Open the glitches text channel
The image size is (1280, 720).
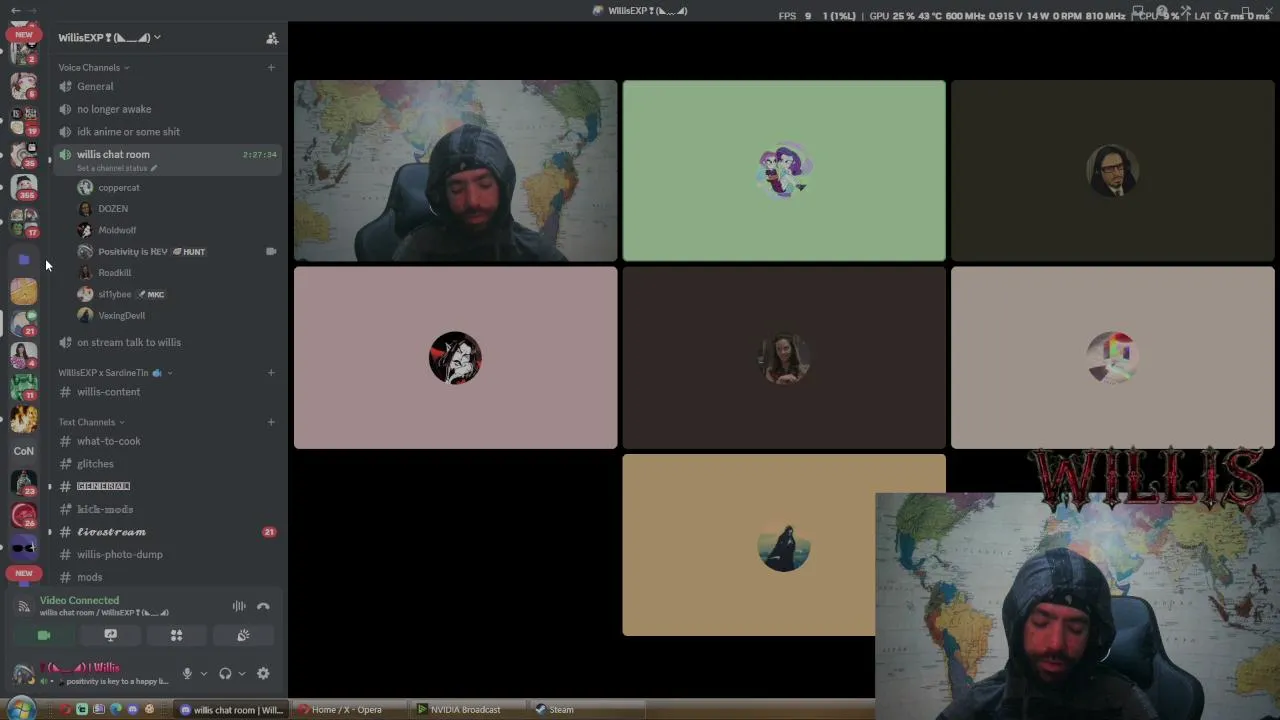click(168, 464)
